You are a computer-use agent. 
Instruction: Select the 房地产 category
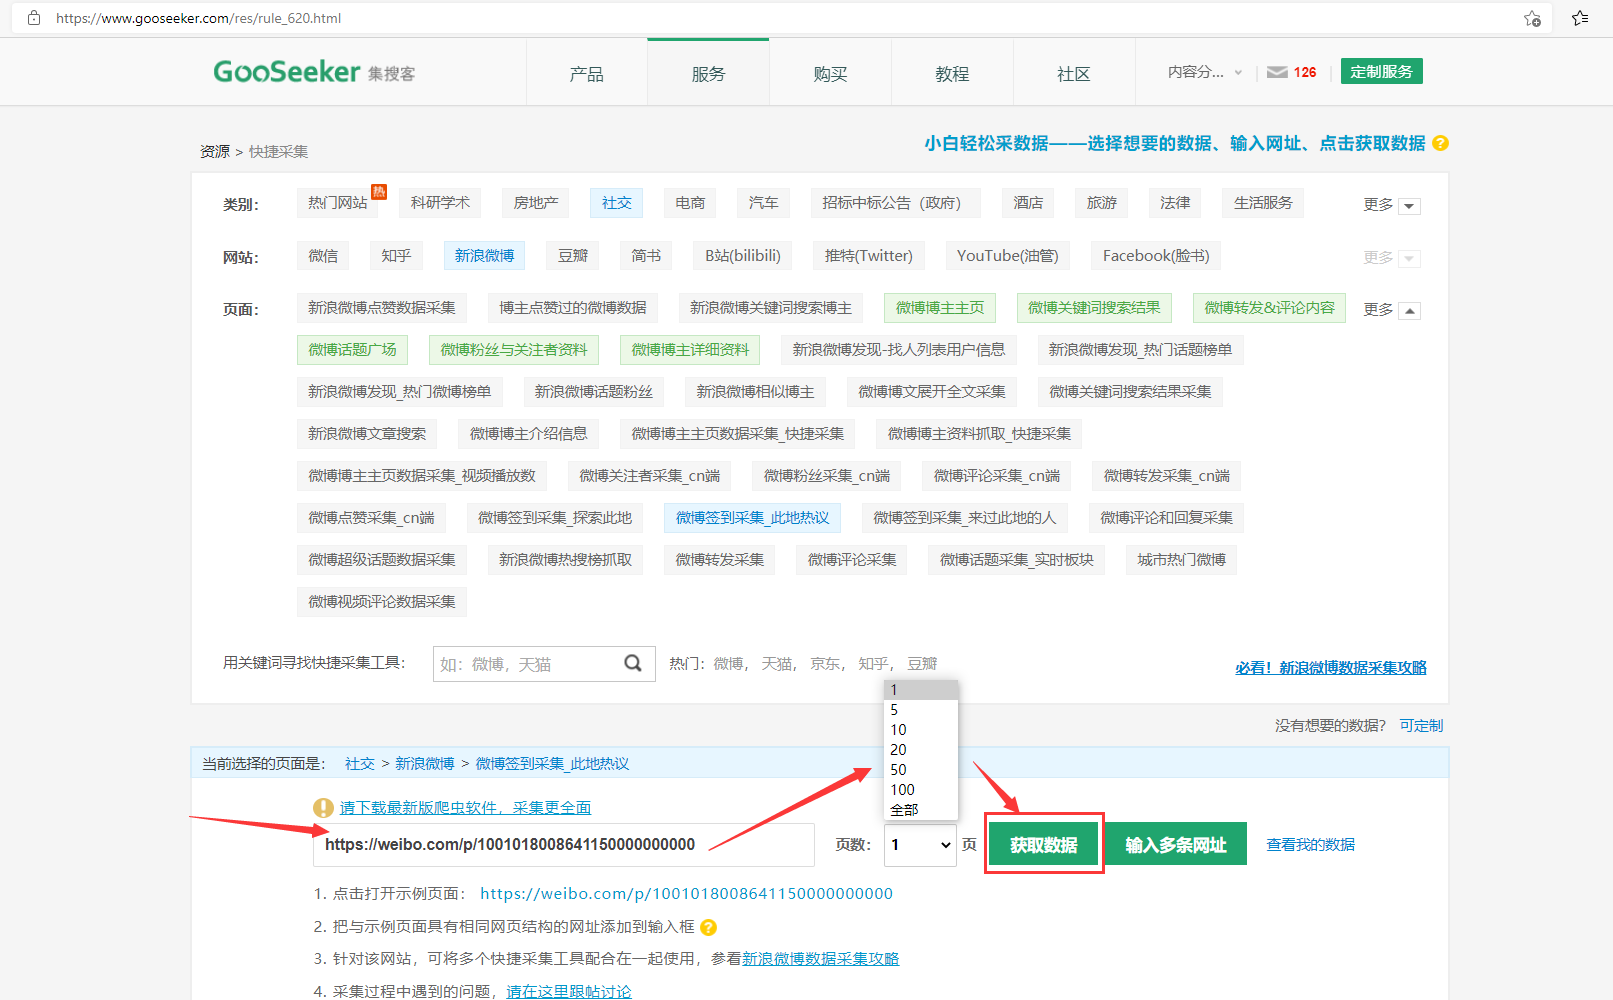(x=536, y=203)
